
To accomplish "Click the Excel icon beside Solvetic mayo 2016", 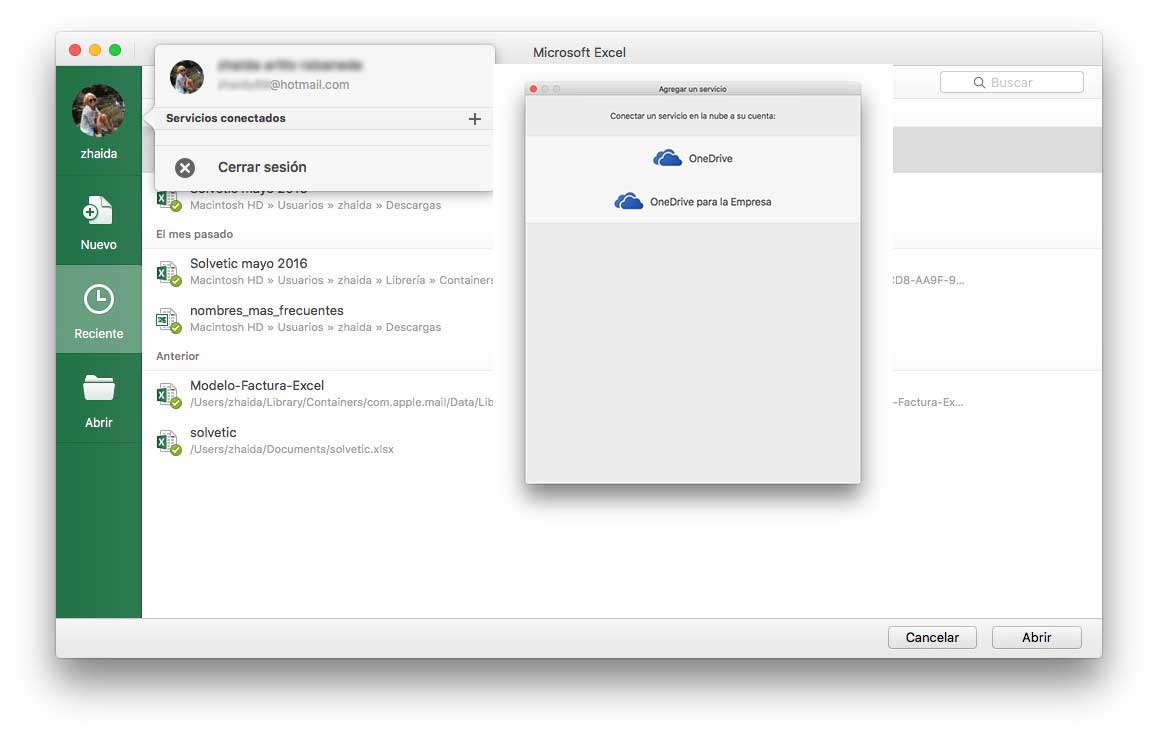I will pyautogui.click(x=168, y=273).
